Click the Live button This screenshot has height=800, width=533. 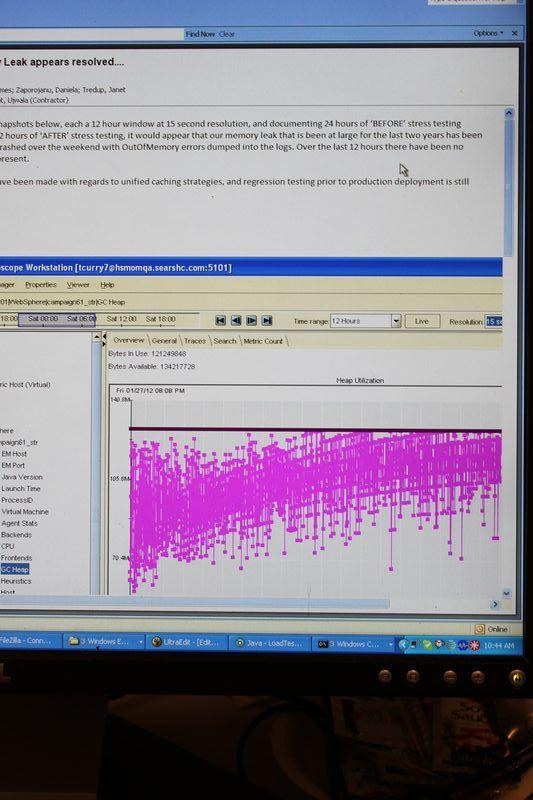pos(422,321)
